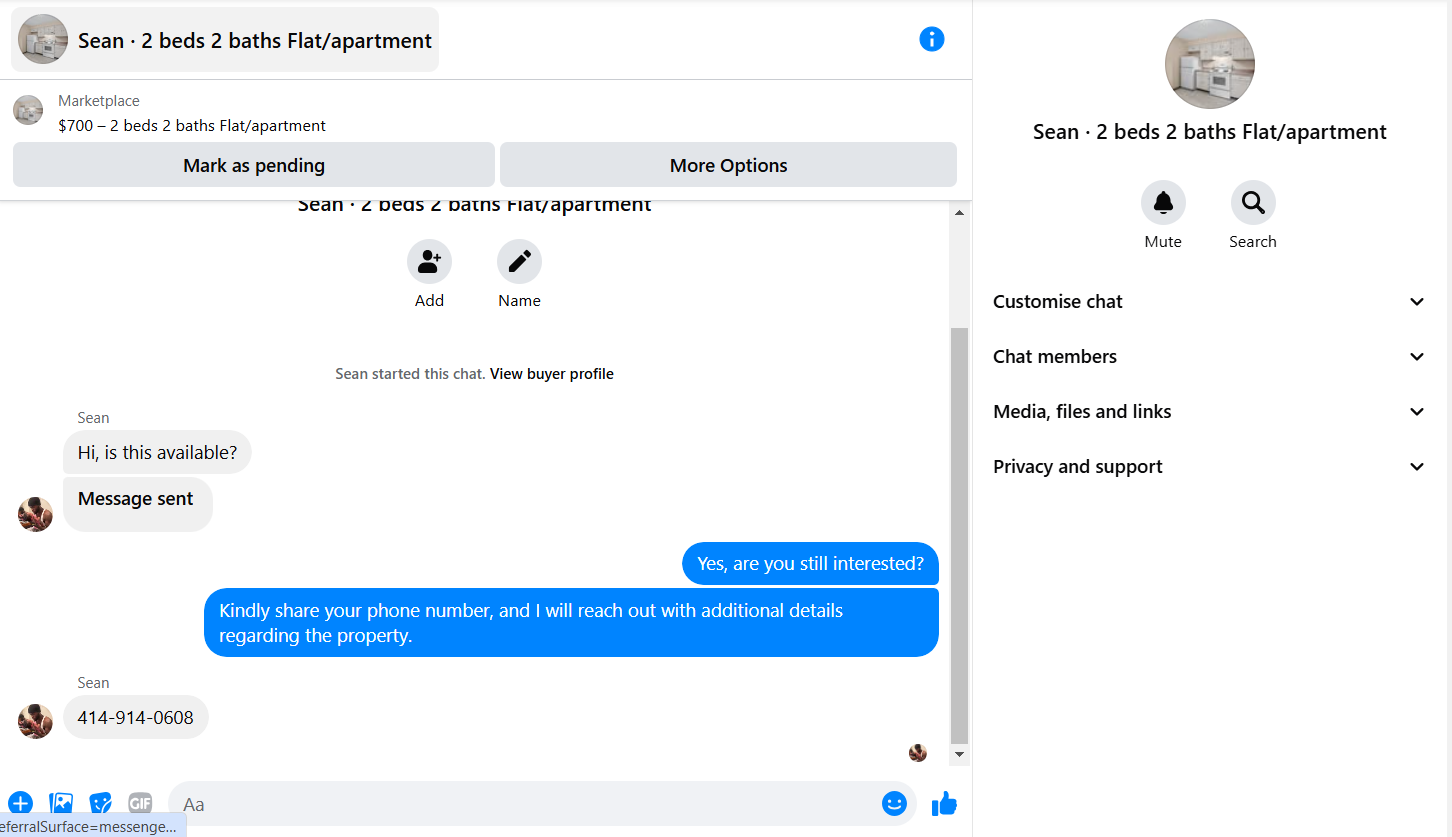Mute the conversation with bell icon
The width and height of the screenshot is (1452, 837).
[x=1163, y=203]
